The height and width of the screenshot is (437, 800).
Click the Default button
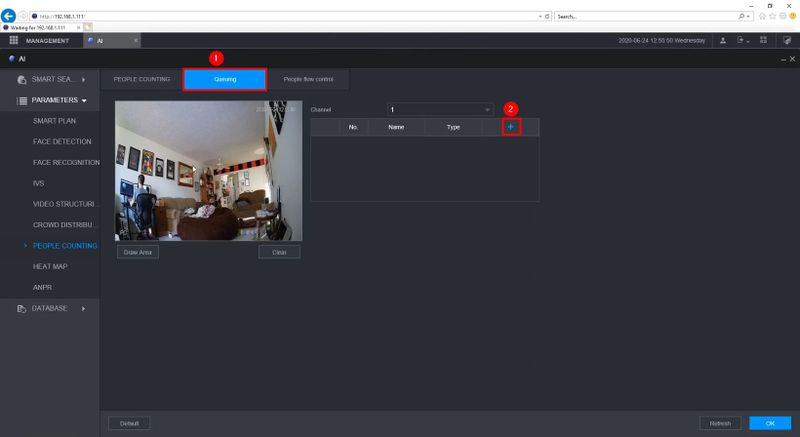(129, 423)
